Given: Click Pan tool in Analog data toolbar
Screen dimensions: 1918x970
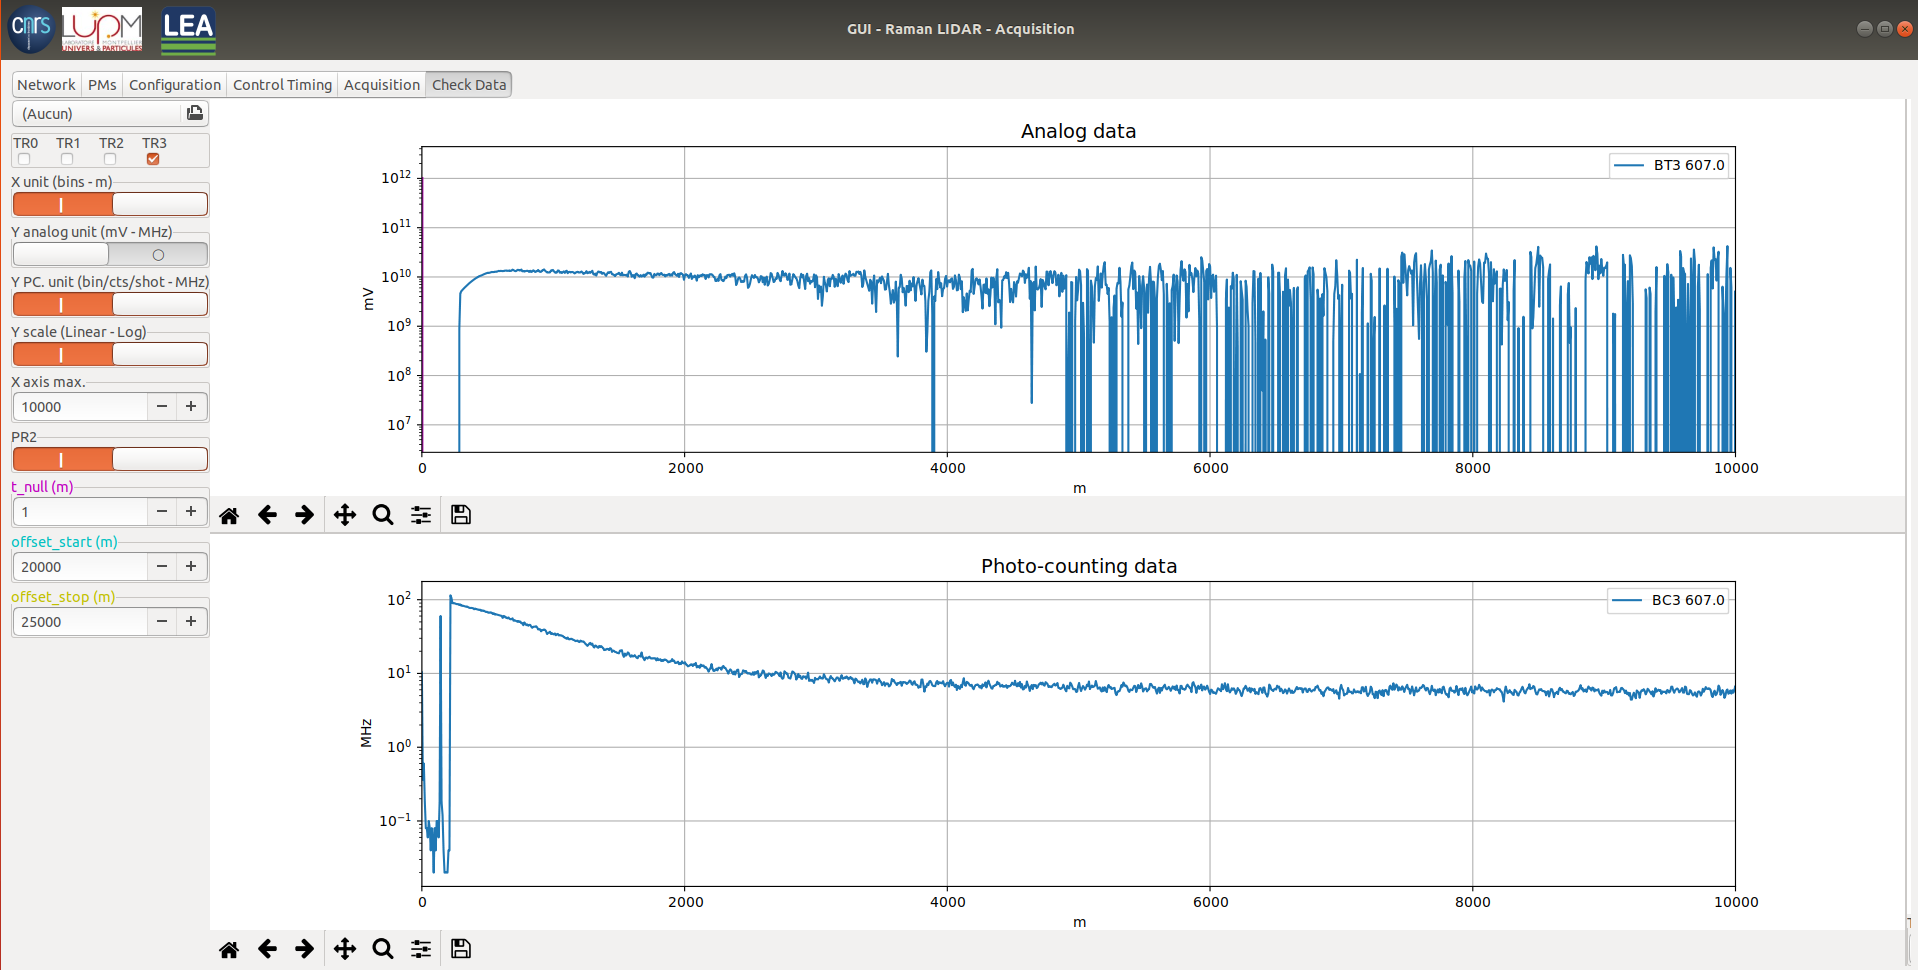Looking at the screenshot, I should (x=345, y=515).
